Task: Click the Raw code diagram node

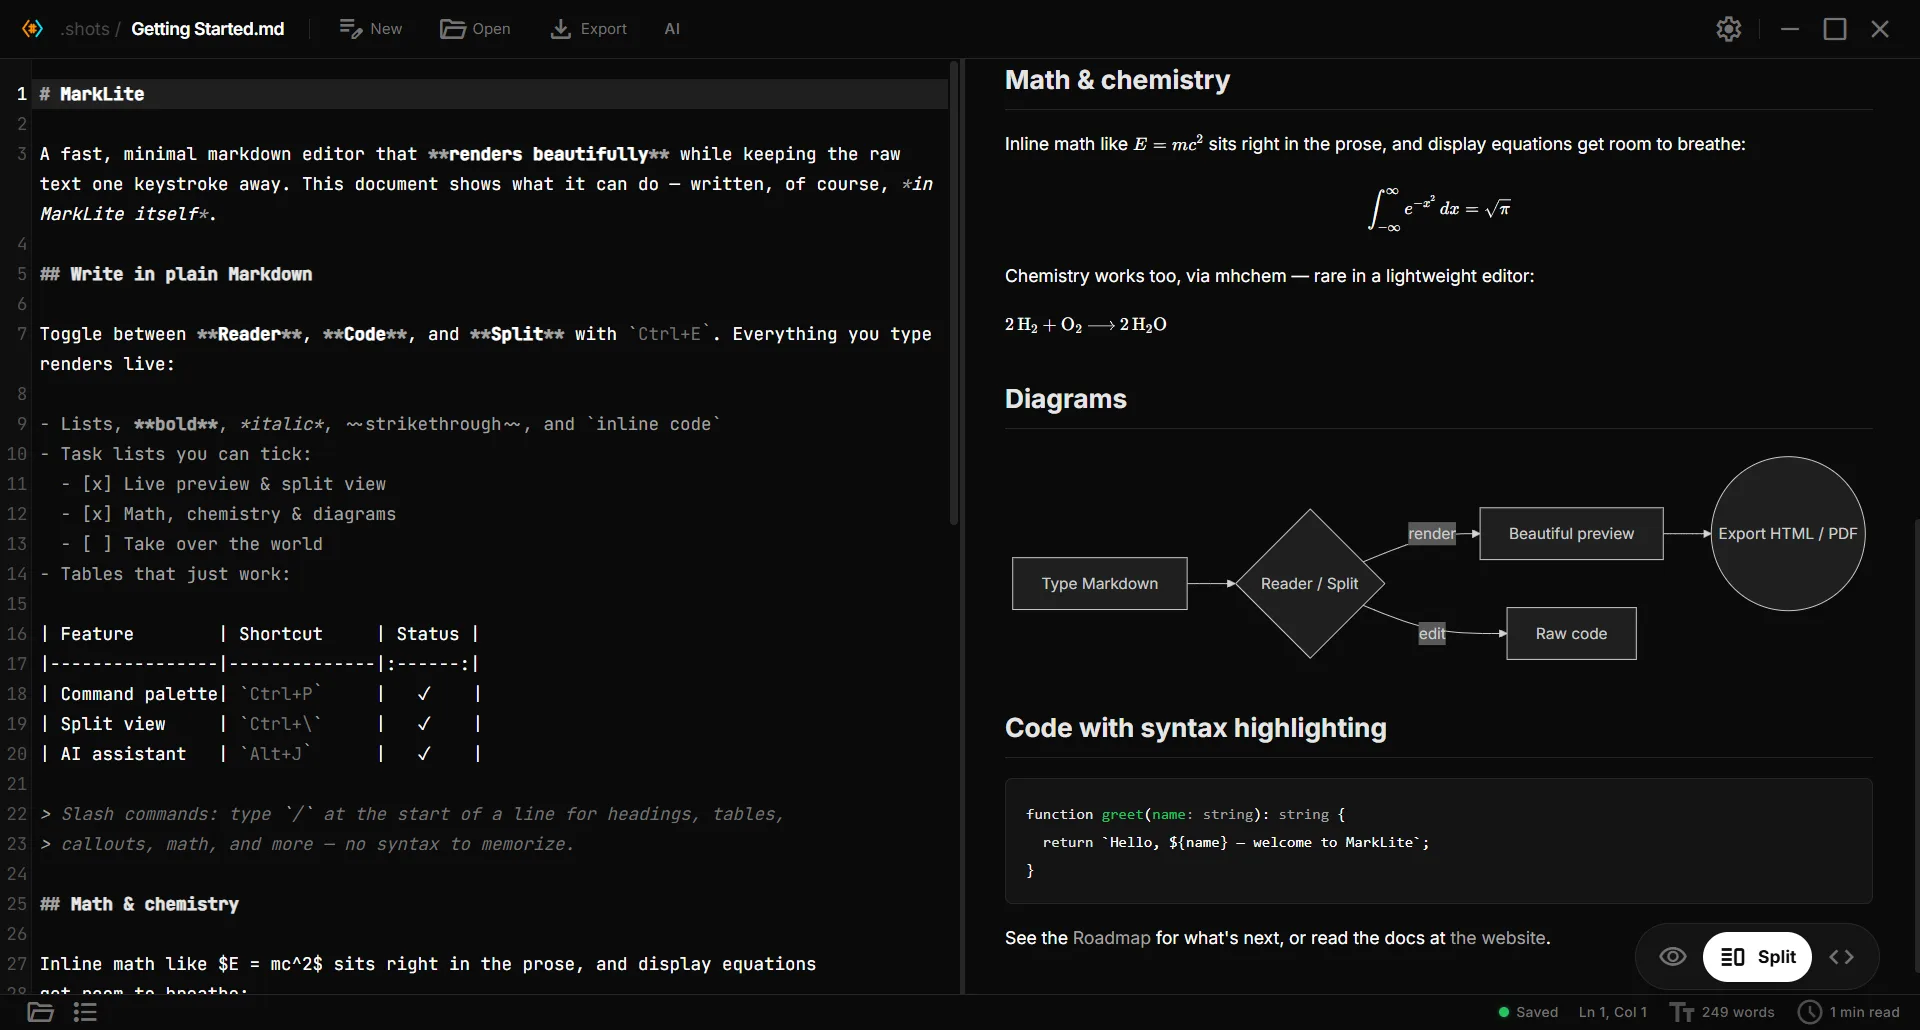Action: [x=1571, y=634]
